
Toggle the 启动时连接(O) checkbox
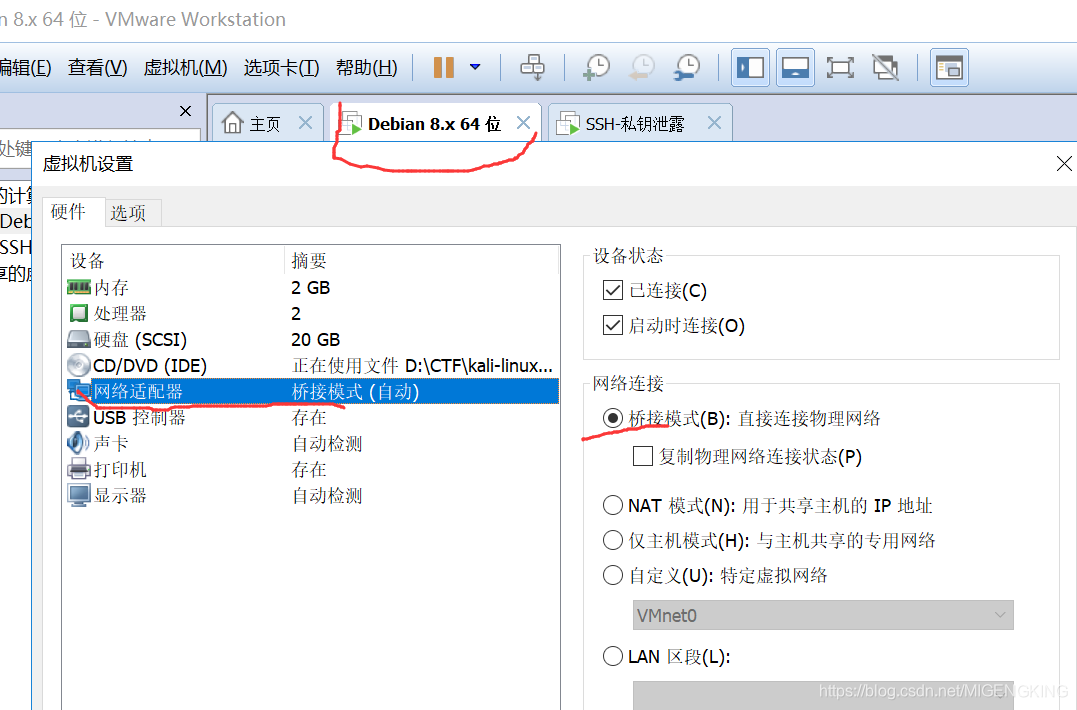click(612, 325)
